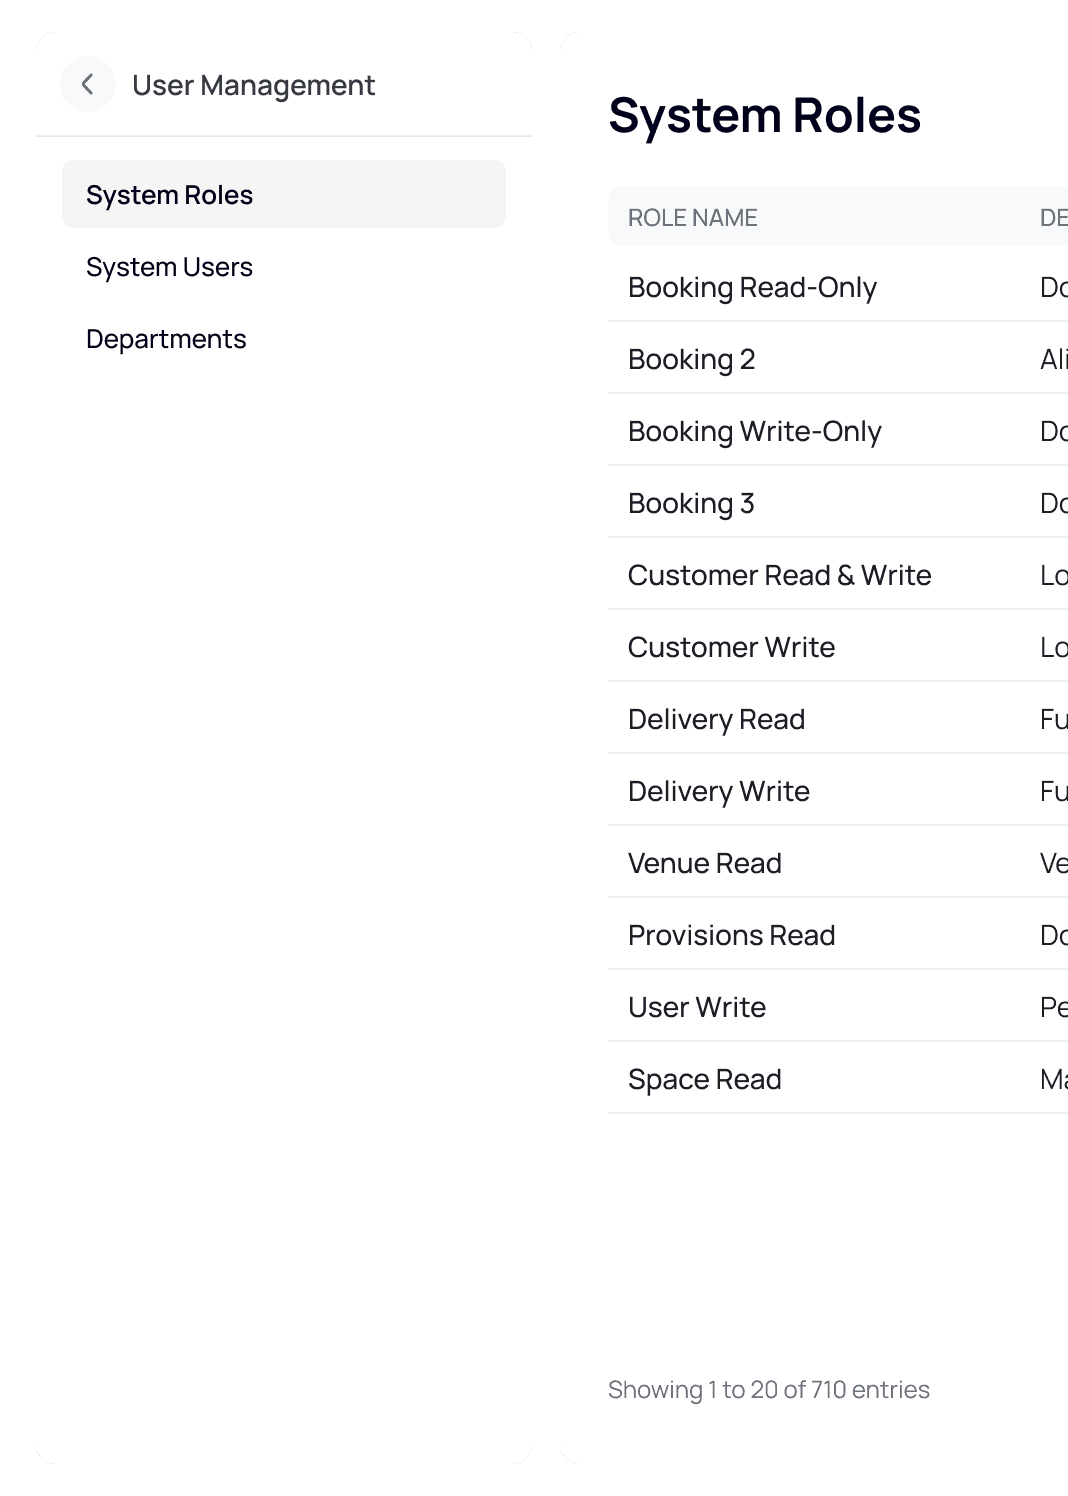Open the Space Read role
Screen dimensions: 1068x1496
point(704,1079)
